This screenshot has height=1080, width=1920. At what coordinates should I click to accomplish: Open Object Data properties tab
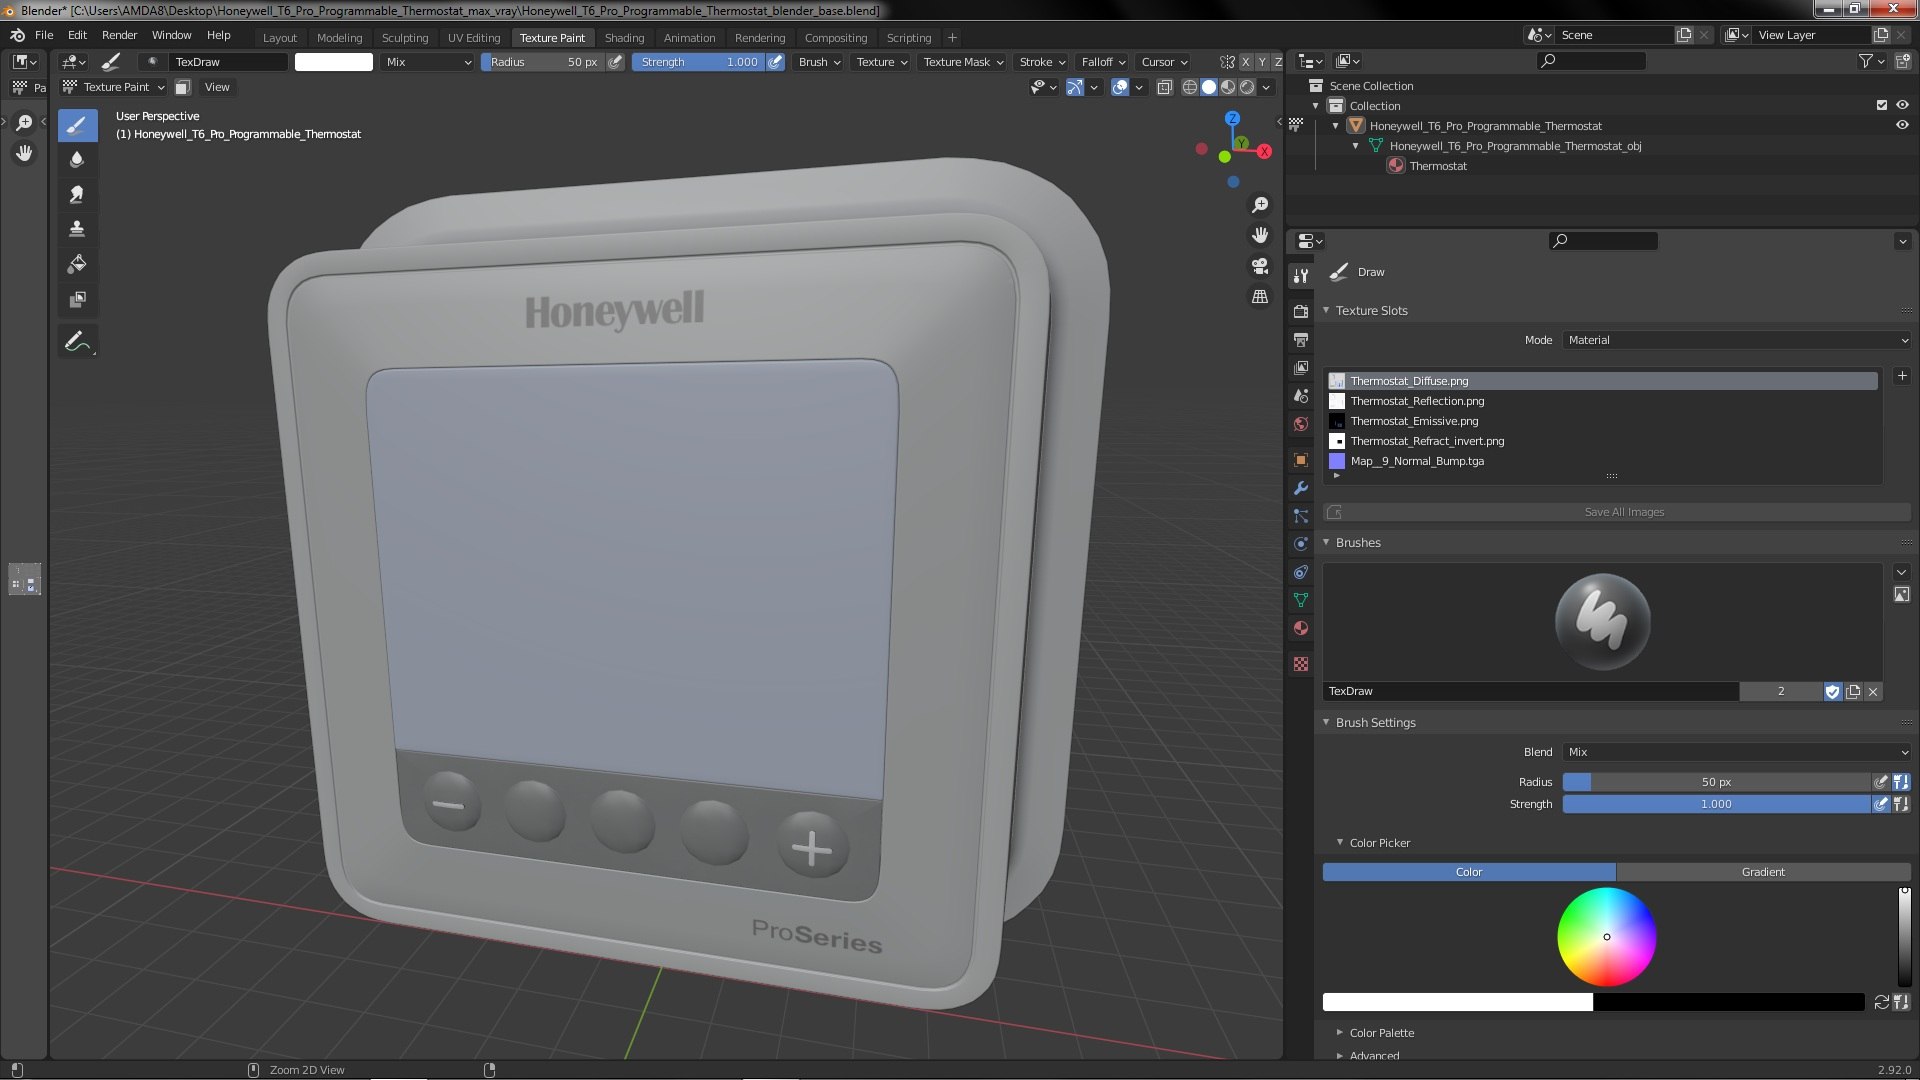click(x=1301, y=600)
